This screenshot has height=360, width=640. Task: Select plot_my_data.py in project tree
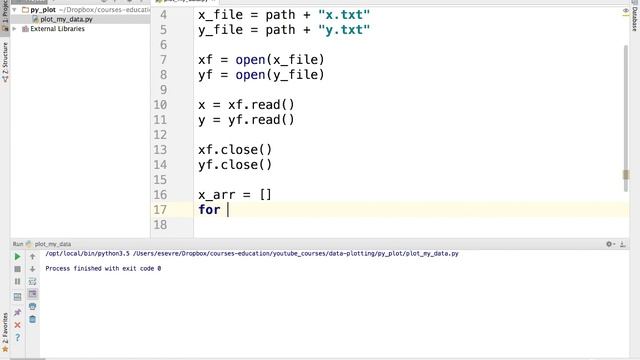click(x=80, y=19)
